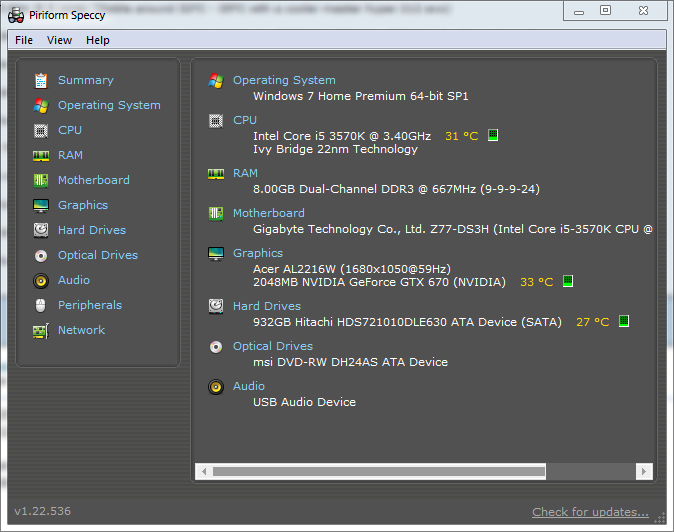Show Optical Drives details from sidebar
Screen dimensions: 674x532
coord(98,255)
